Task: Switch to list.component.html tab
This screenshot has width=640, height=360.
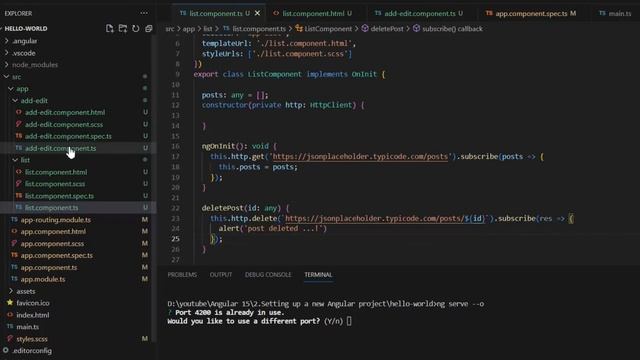Action: pyautogui.click(x=313, y=13)
